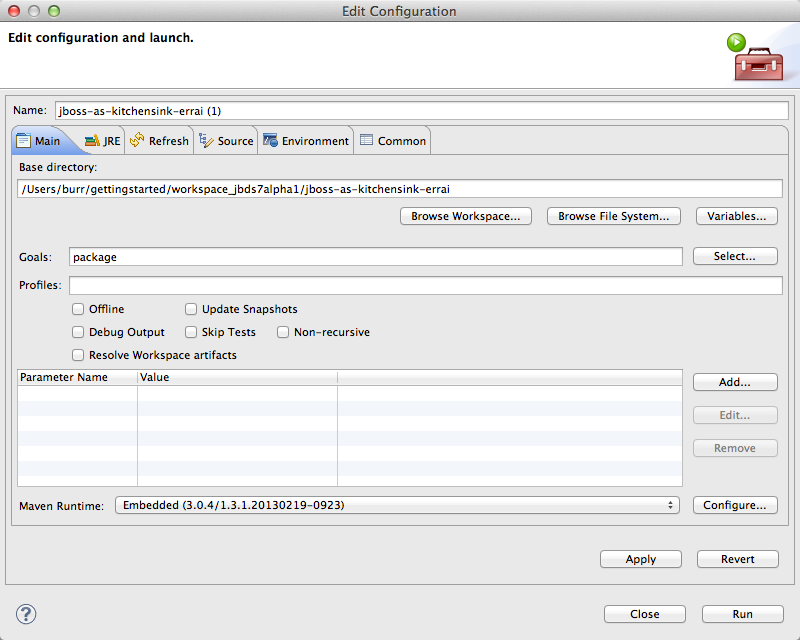The height and width of the screenshot is (640, 800).
Task: Apply the configuration changes
Action: click(x=641, y=559)
